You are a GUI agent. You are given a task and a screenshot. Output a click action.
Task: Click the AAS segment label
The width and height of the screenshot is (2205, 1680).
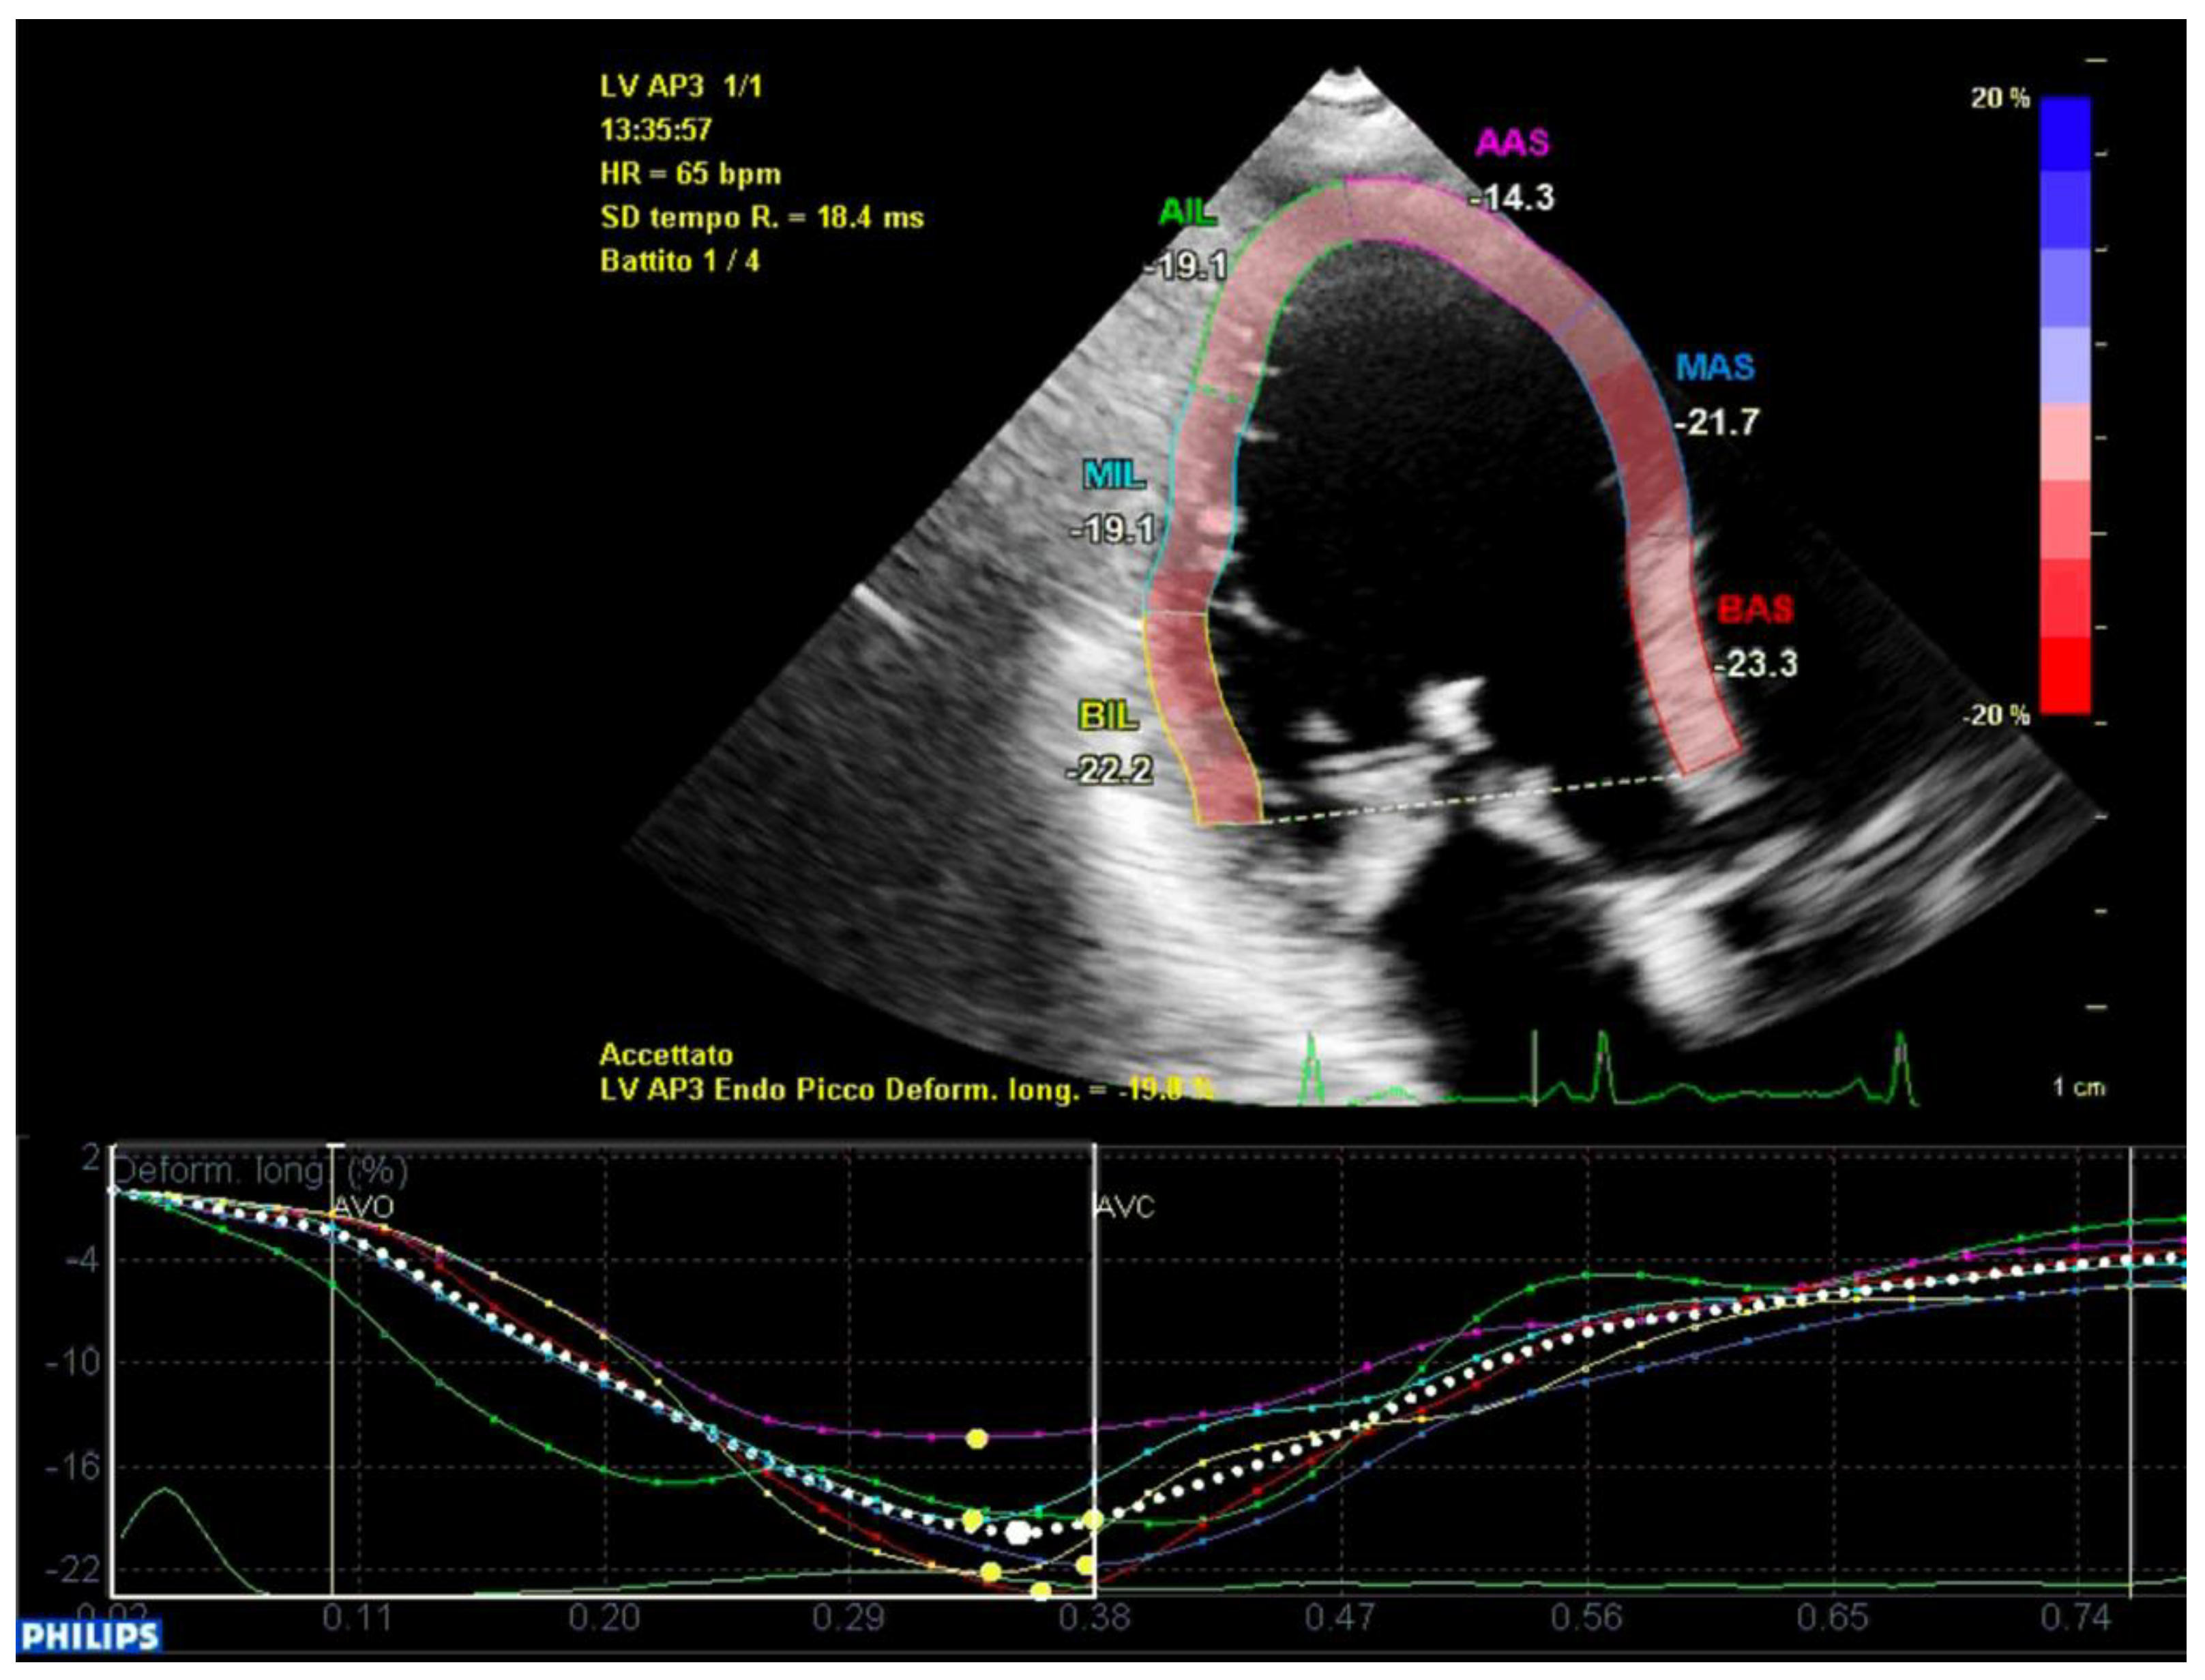coord(1511,143)
